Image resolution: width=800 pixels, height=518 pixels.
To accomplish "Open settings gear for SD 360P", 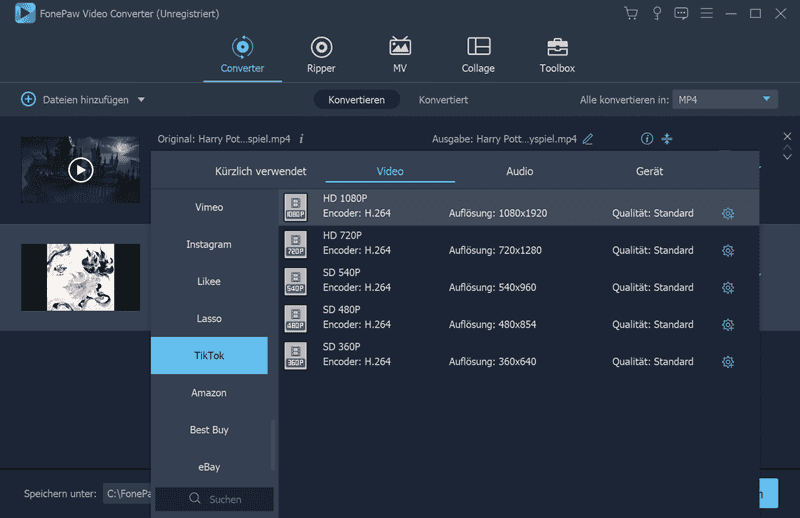I will [x=728, y=362].
